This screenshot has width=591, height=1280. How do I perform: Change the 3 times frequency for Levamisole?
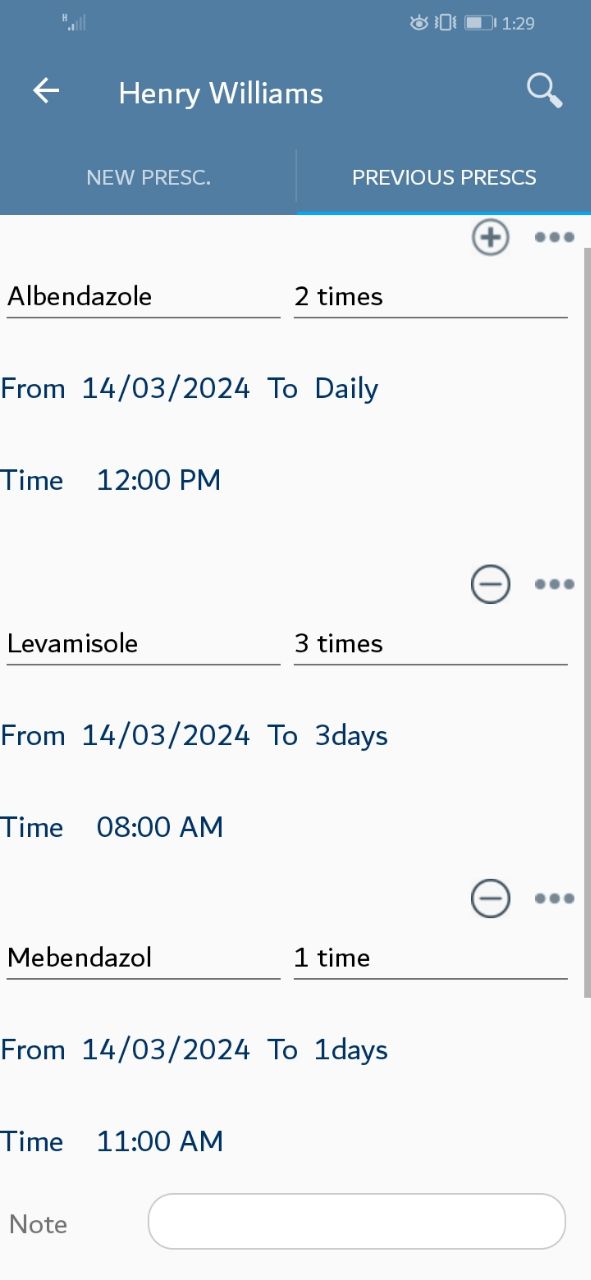click(430, 644)
